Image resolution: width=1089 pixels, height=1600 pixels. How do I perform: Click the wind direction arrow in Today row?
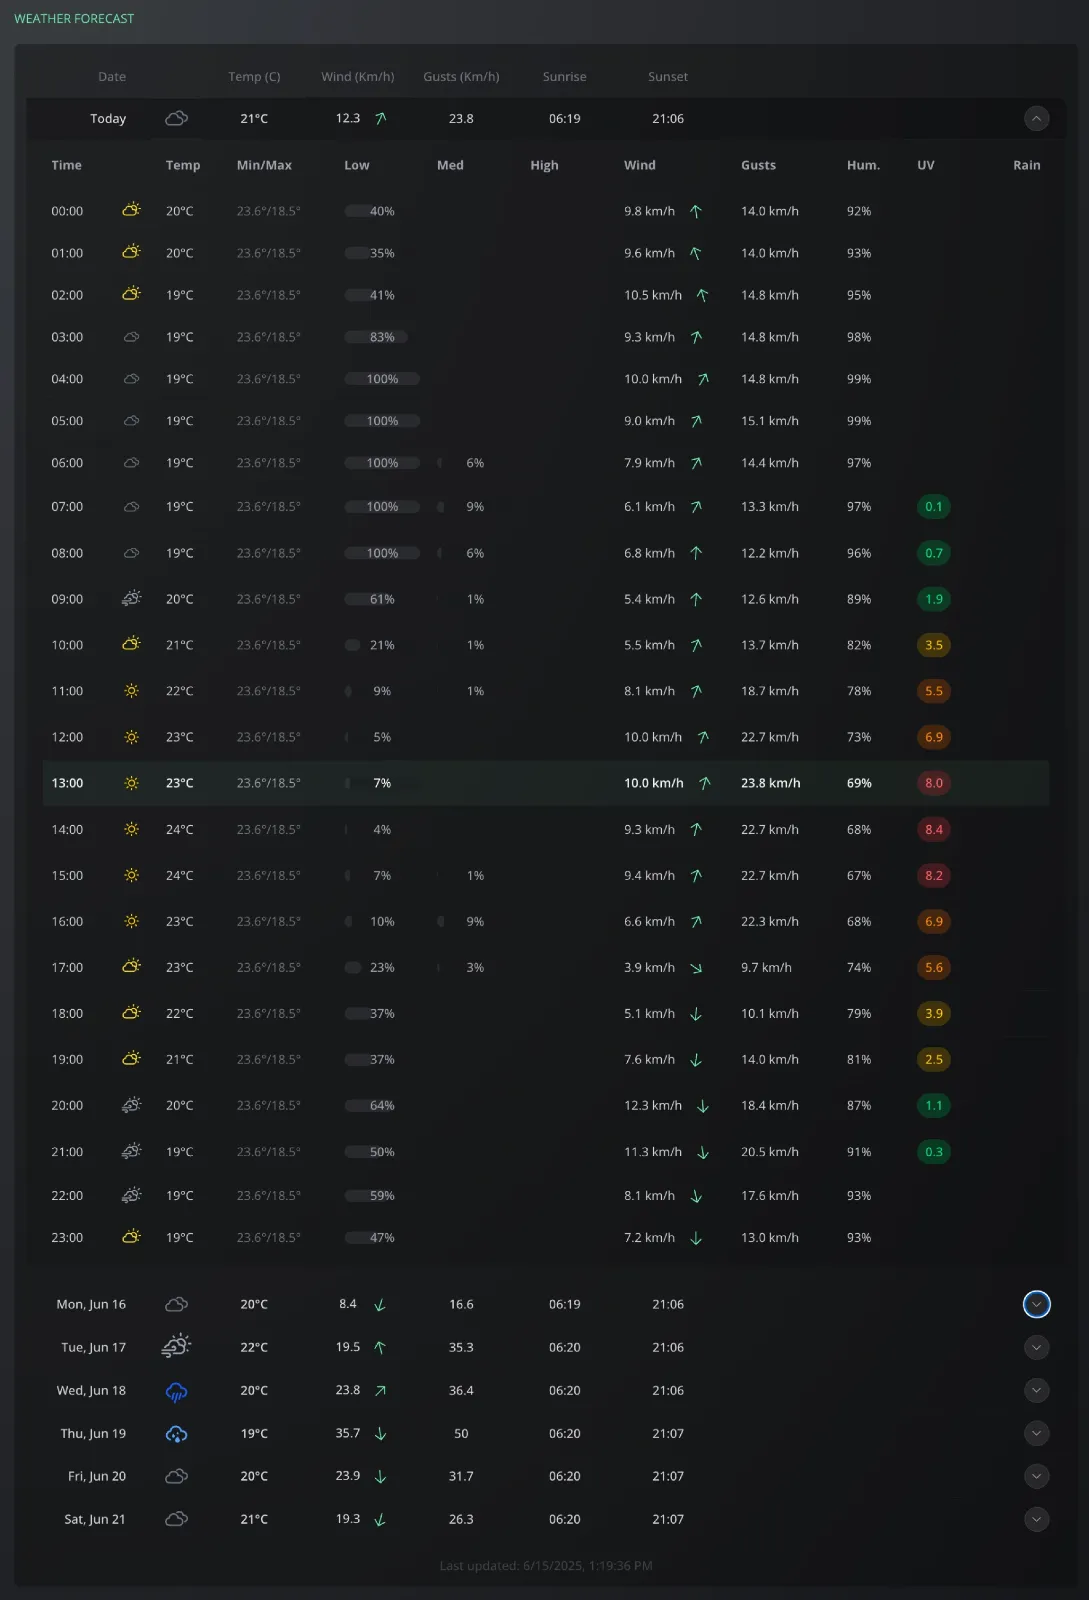coord(380,119)
